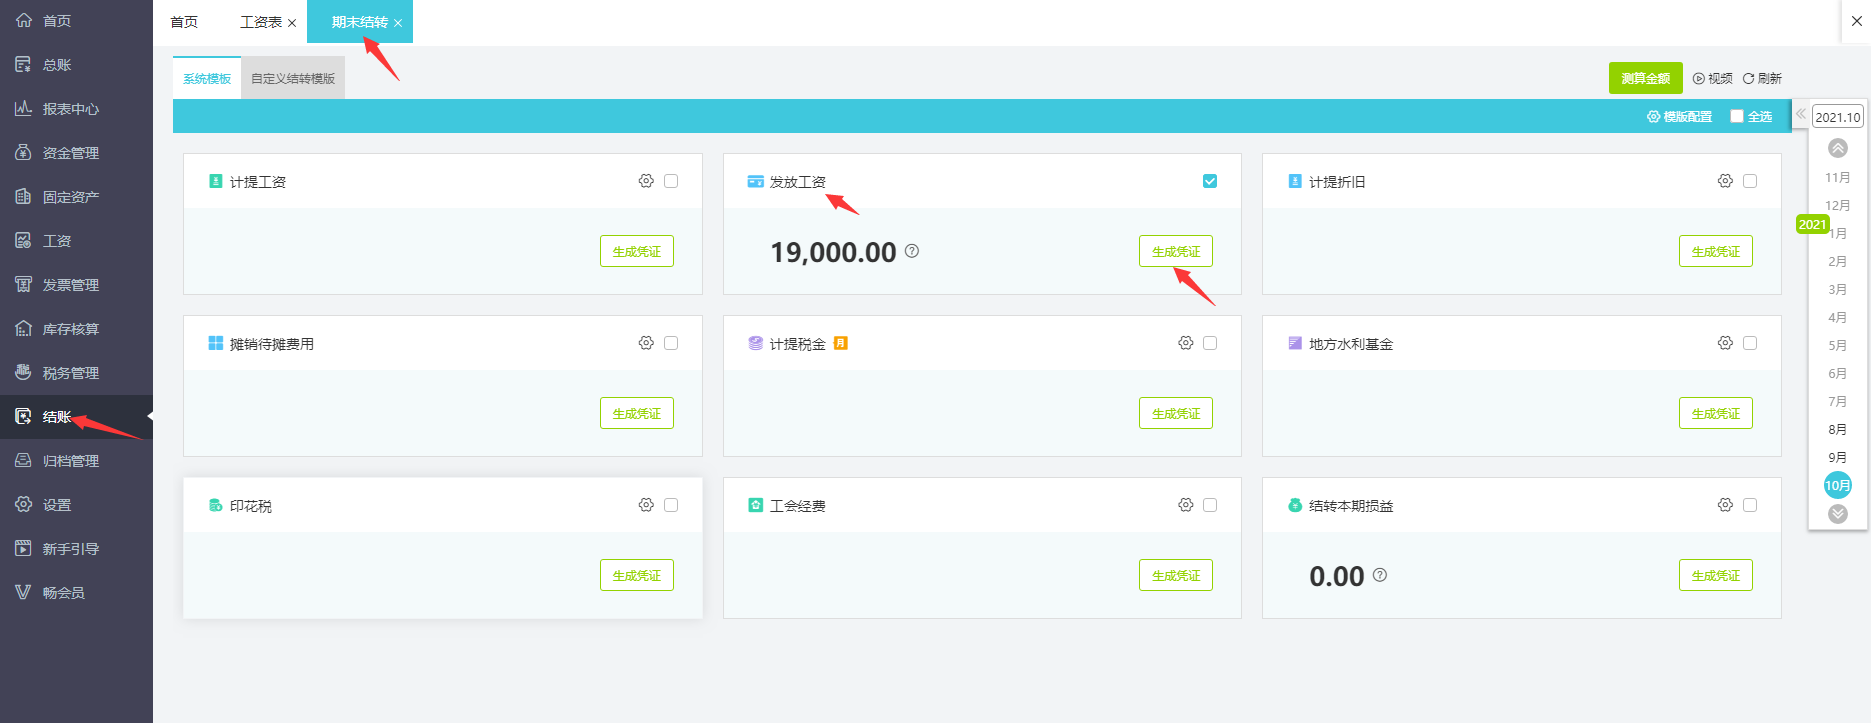The width and height of the screenshot is (1871, 723).
Task: Click the 视频 play icon
Action: pos(1699,78)
